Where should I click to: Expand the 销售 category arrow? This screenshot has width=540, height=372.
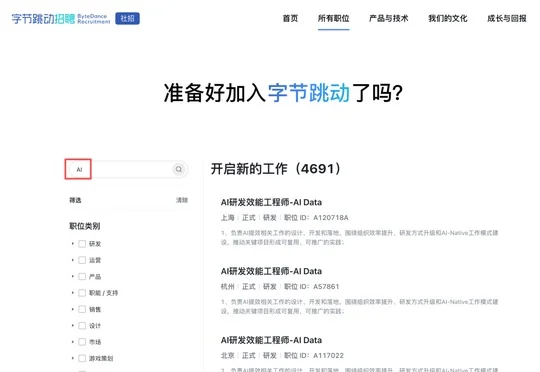coord(73,309)
